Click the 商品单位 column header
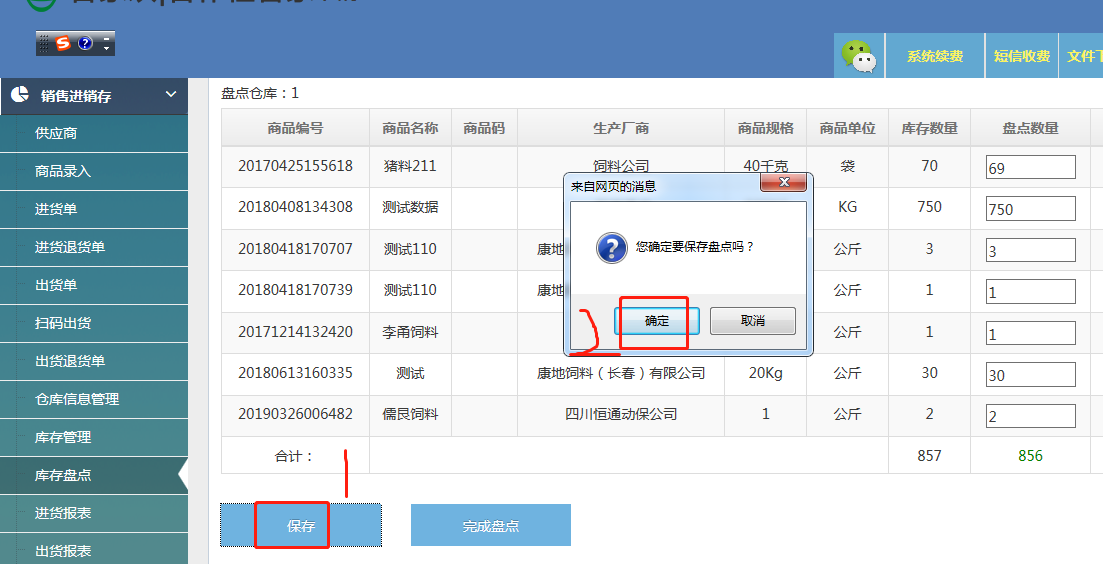This screenshot has width=1103, height=564. [848, 128]
